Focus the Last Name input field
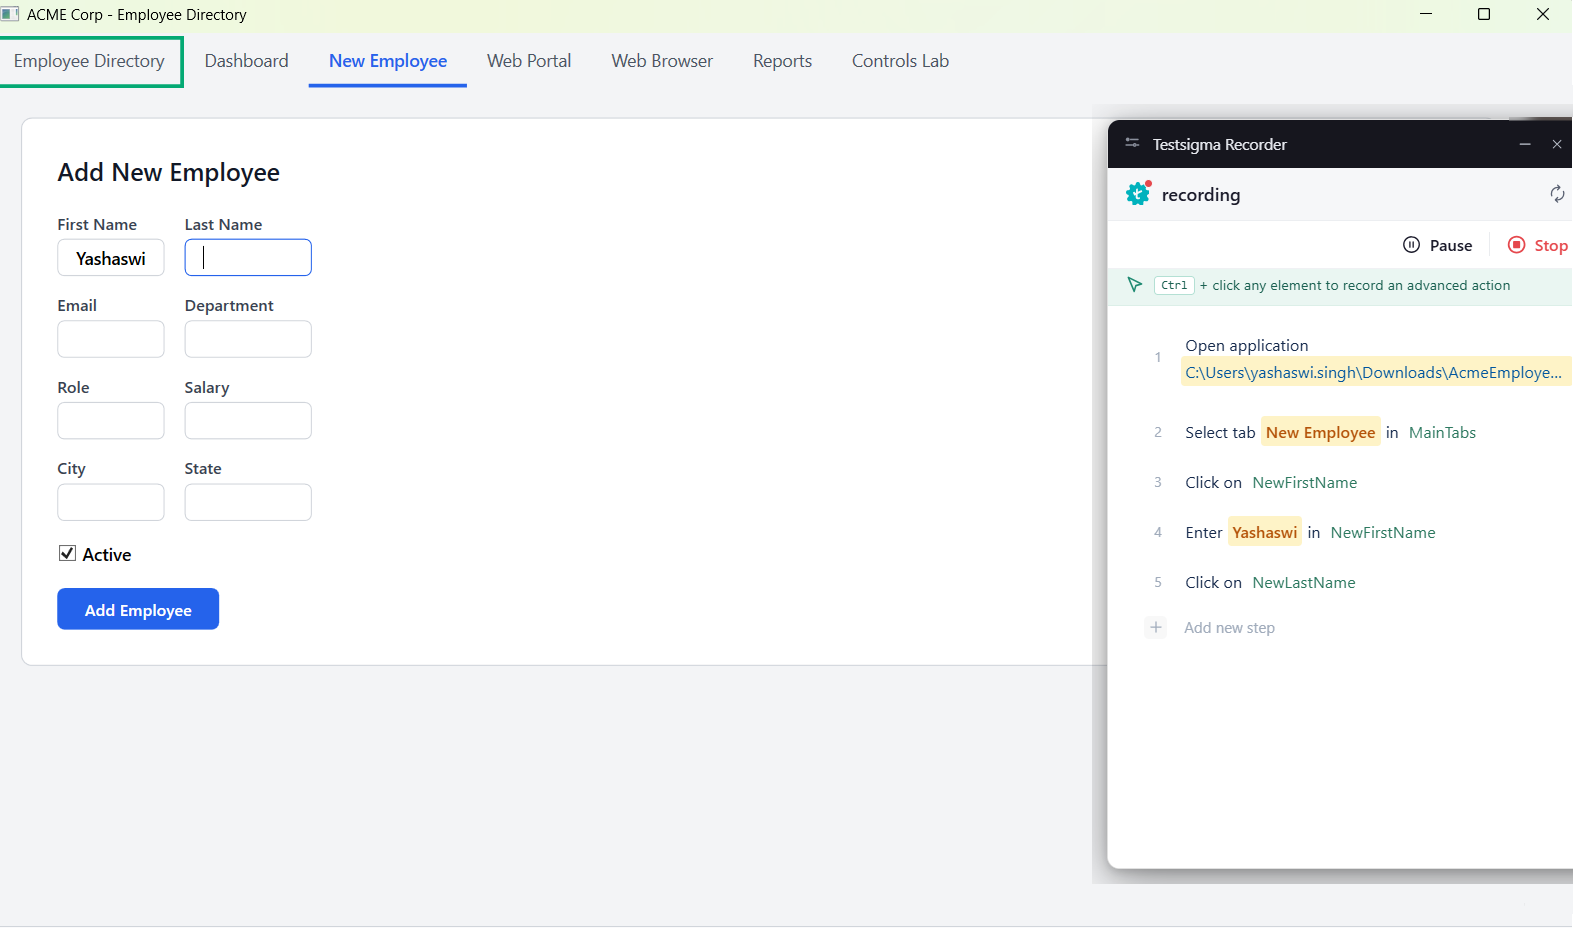The width and height of the screenshot is (1573, 932). tap(248, 258)
